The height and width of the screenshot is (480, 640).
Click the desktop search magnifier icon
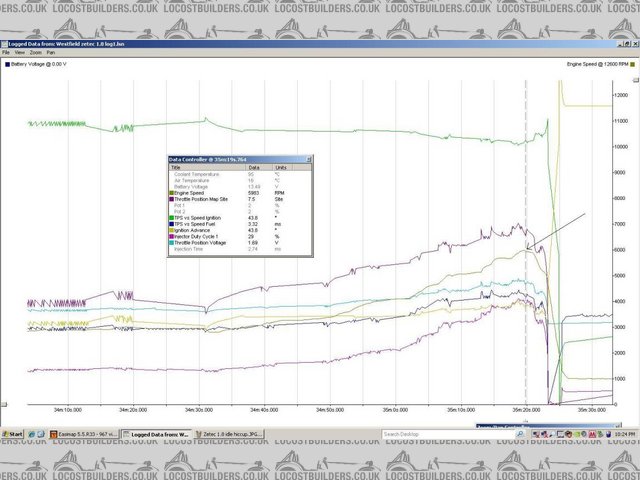click(x=520, y=434)
